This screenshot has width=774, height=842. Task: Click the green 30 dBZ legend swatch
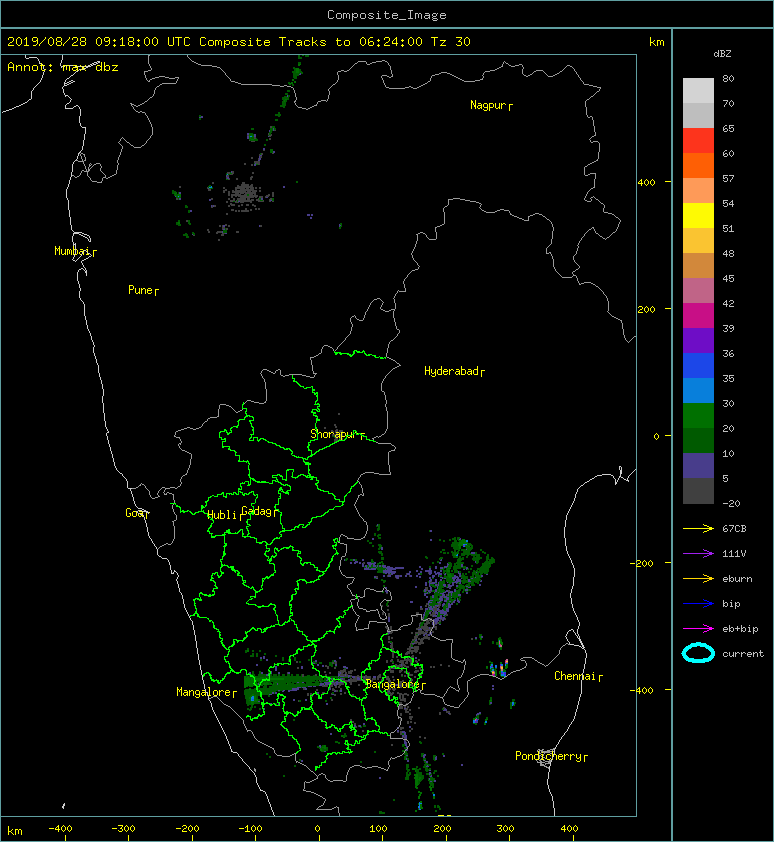click(698, 416)
